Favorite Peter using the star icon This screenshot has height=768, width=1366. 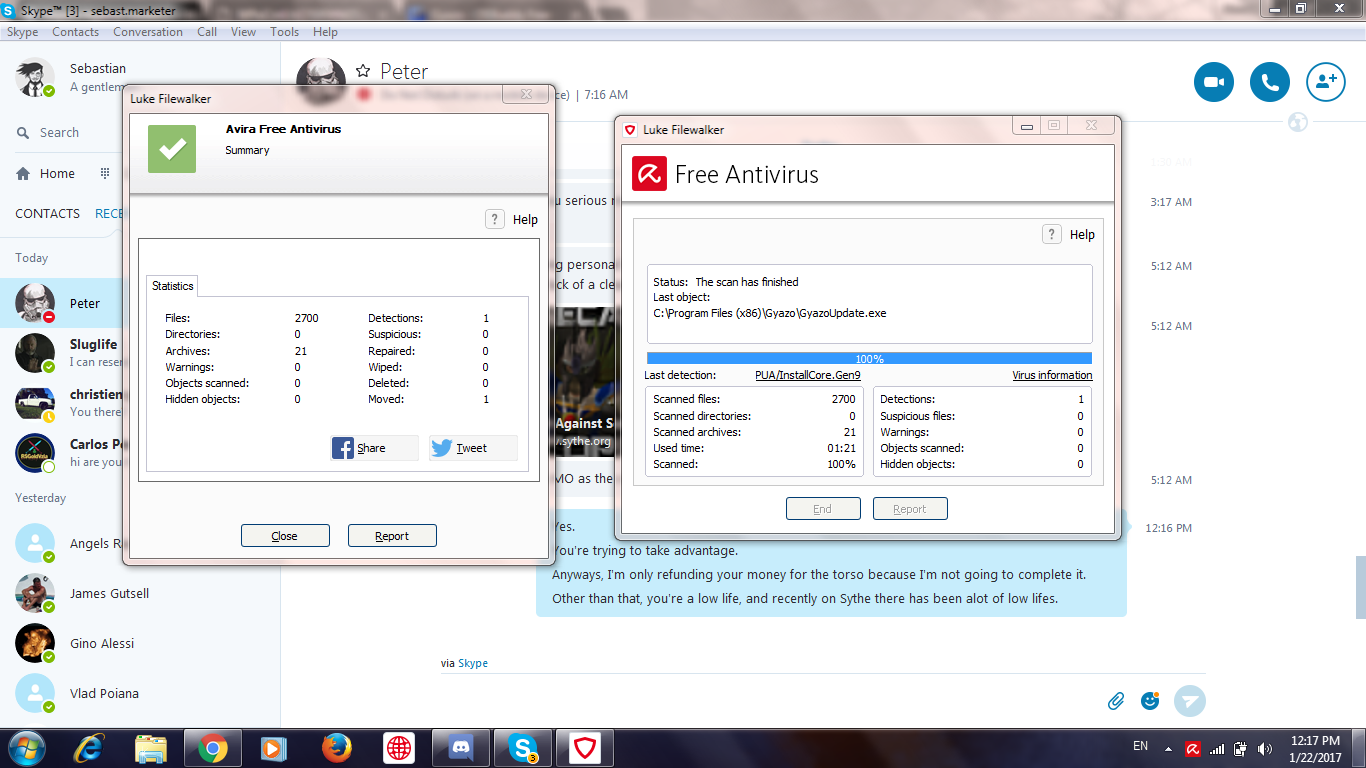click(x=363, y=71)
